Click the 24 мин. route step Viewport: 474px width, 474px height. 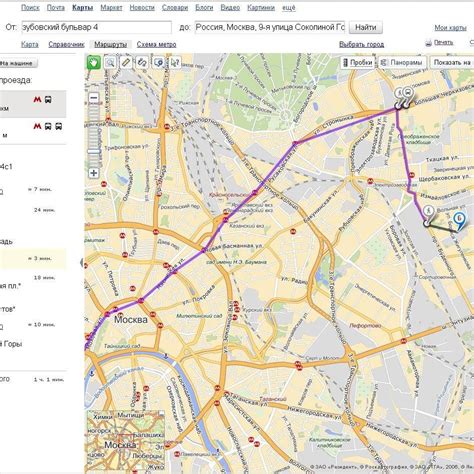tap(44, 210)
